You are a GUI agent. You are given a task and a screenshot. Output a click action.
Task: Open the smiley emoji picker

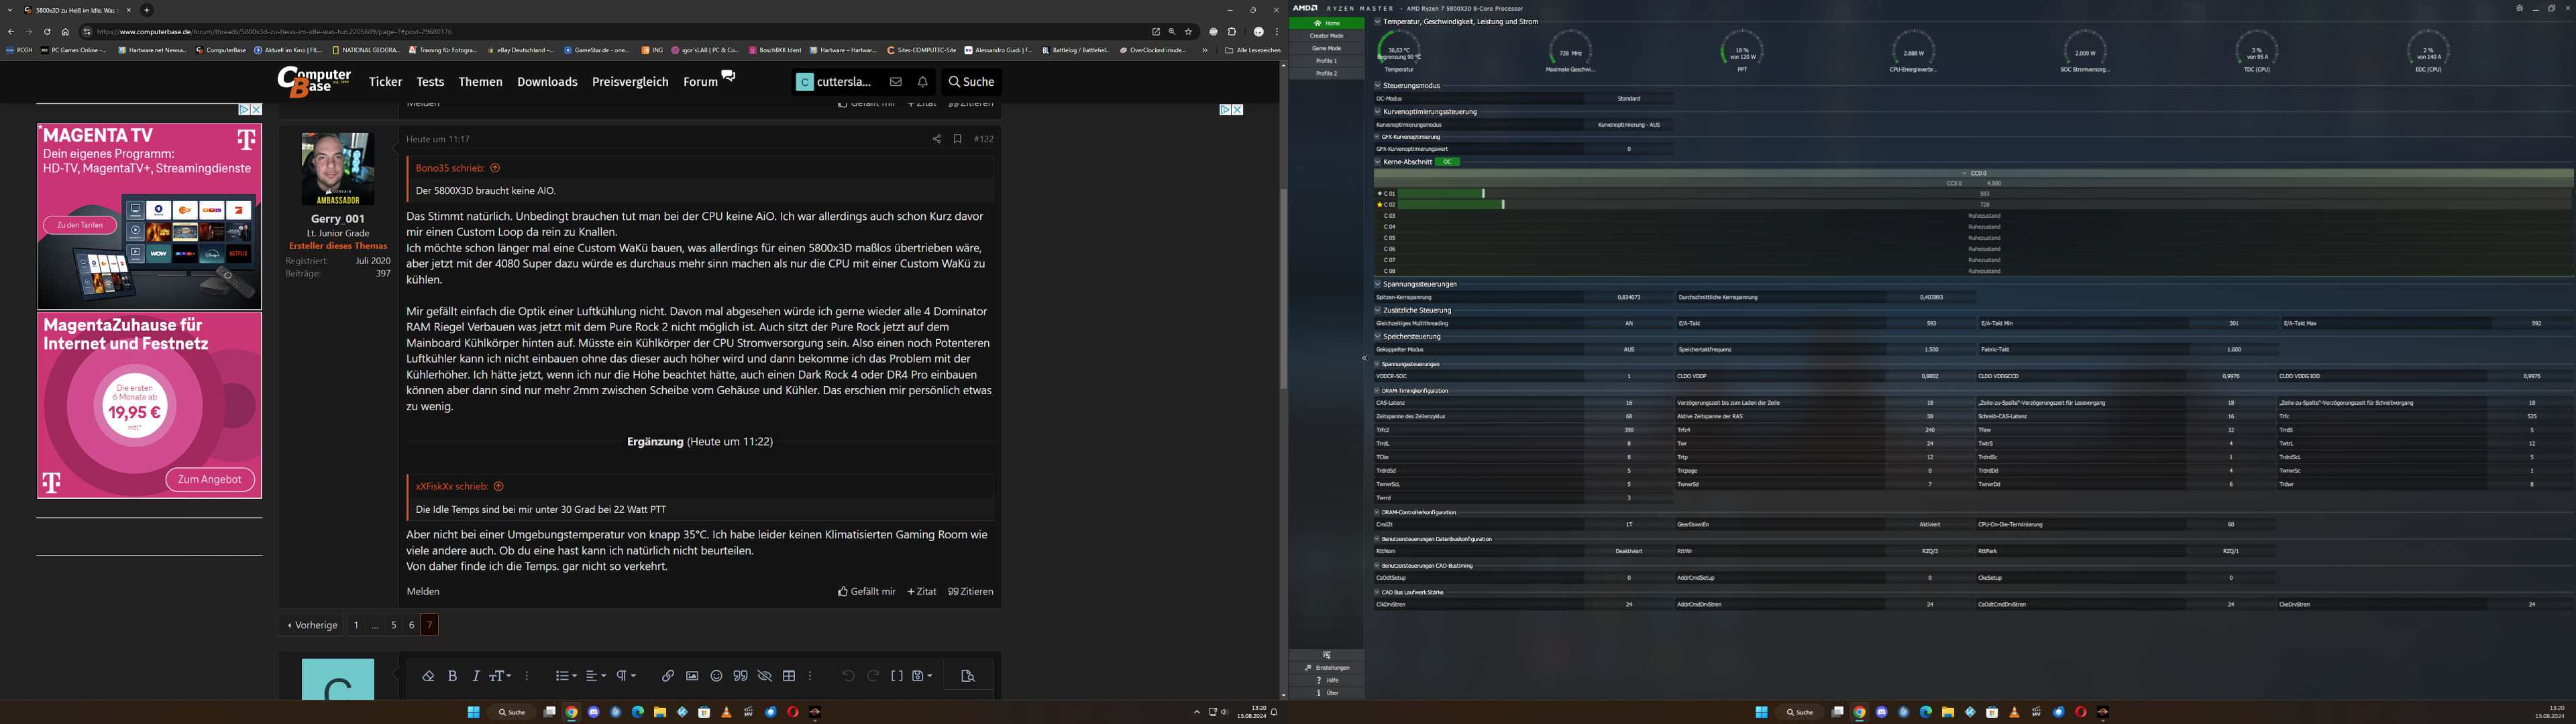716,676
